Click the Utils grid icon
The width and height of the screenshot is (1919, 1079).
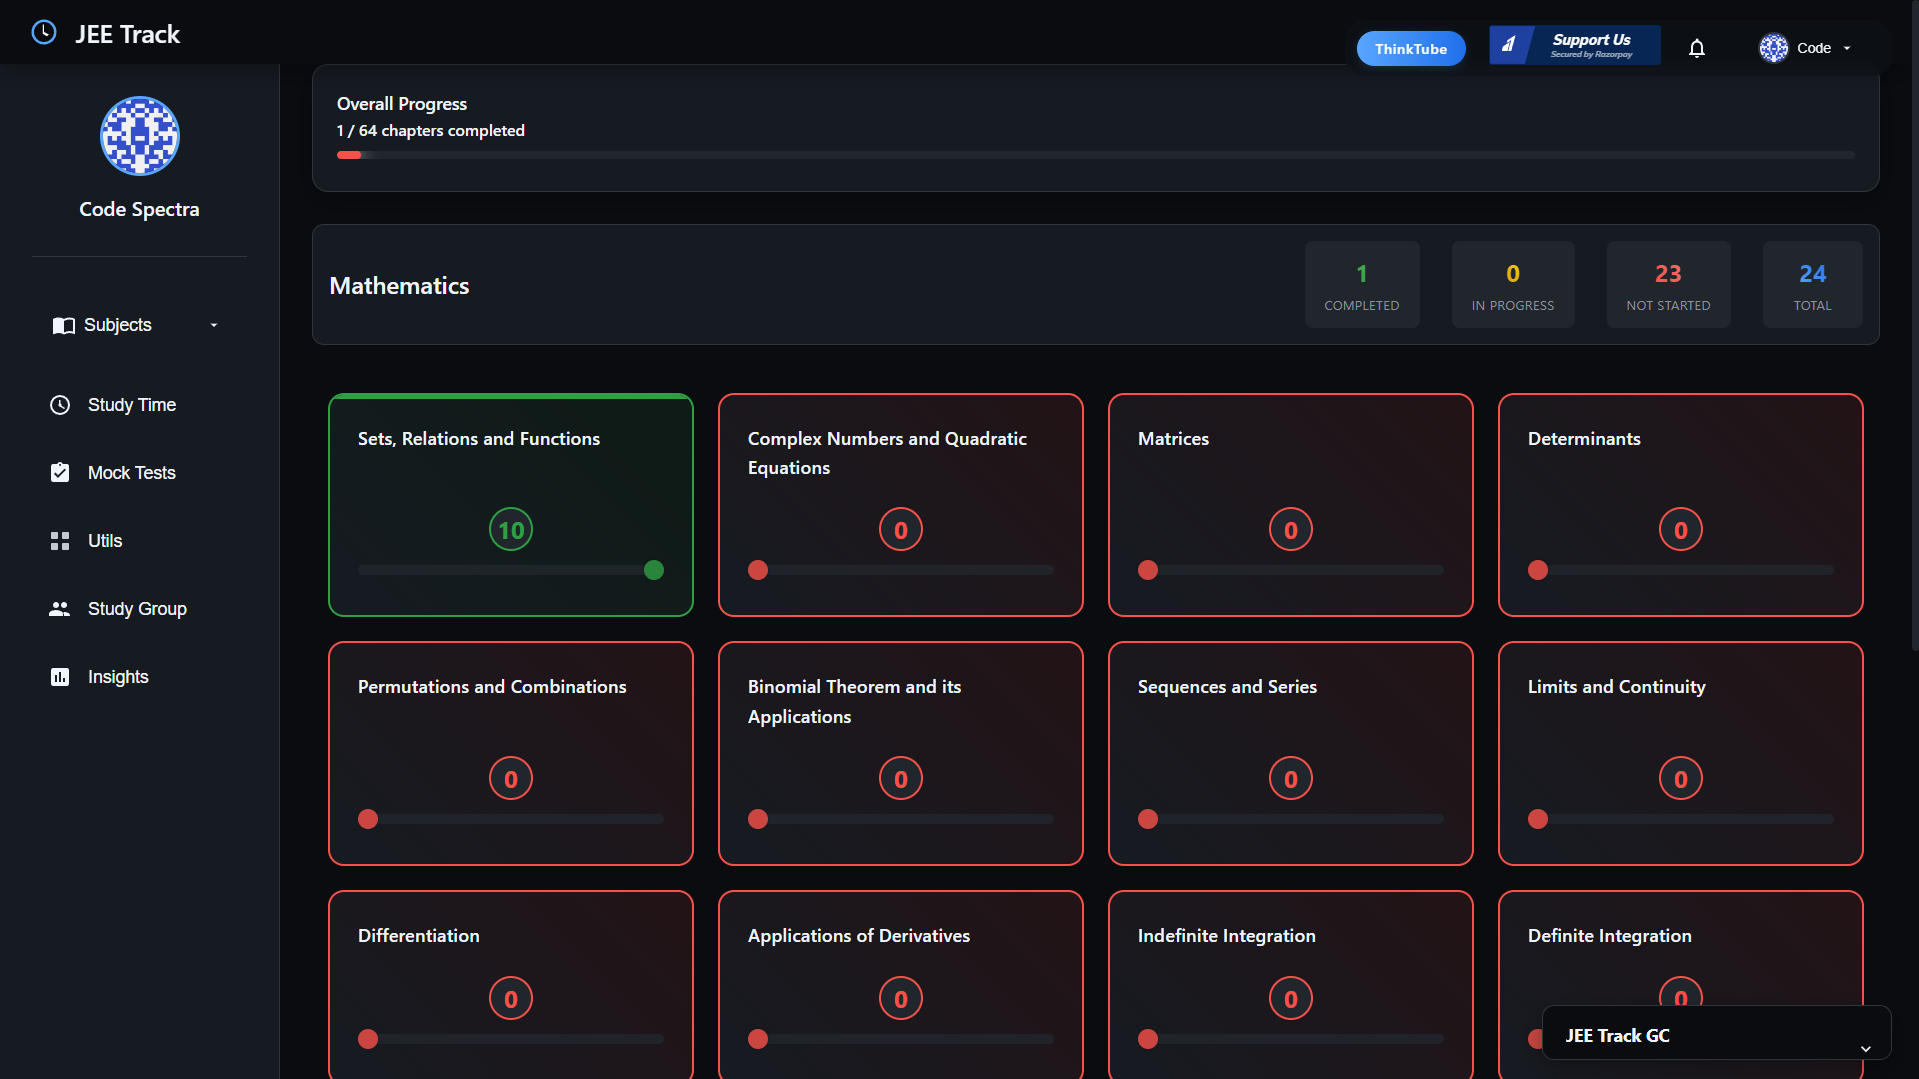(60, 541)
